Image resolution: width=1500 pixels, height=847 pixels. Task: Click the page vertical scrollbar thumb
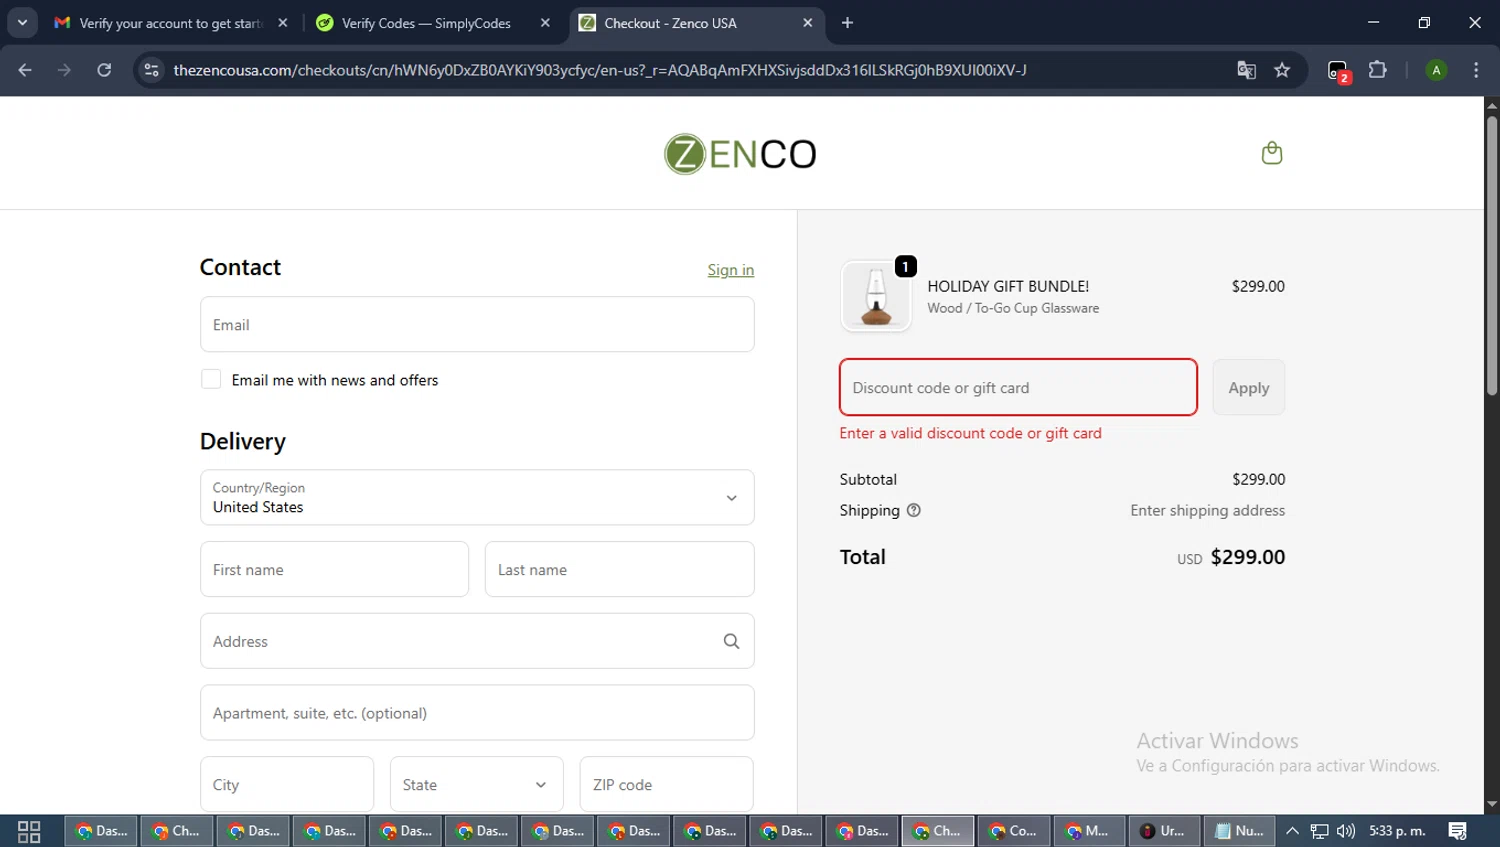point(1492,255)
